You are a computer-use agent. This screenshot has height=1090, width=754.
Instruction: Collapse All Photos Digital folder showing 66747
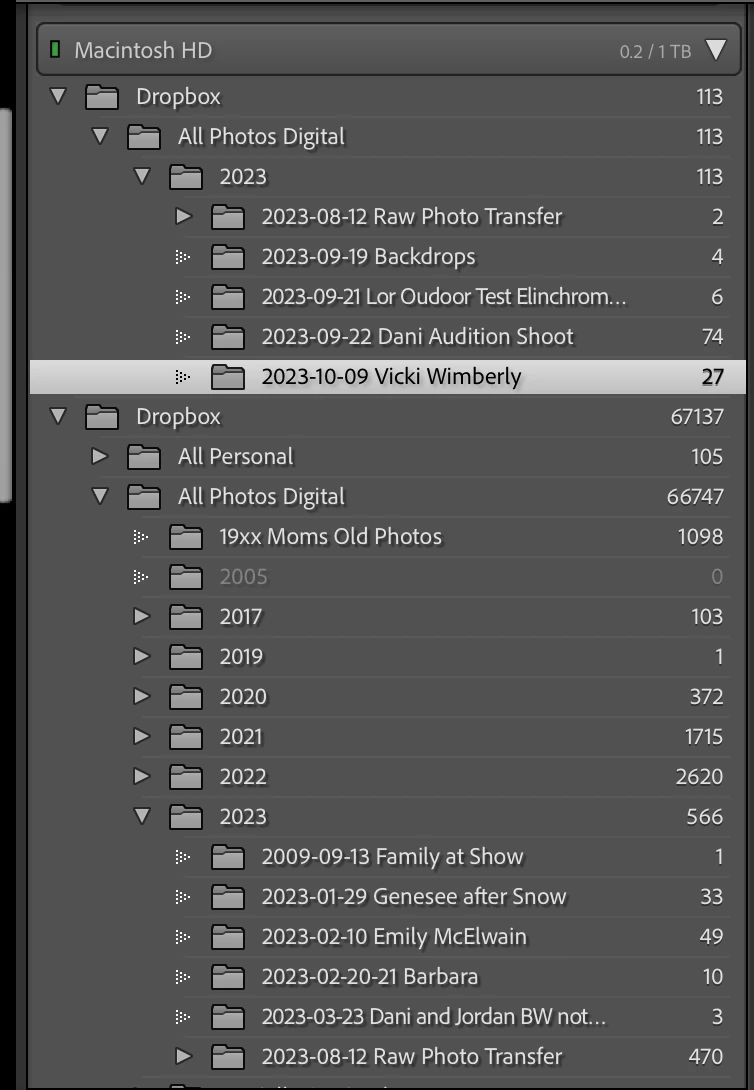pos(100,496)
